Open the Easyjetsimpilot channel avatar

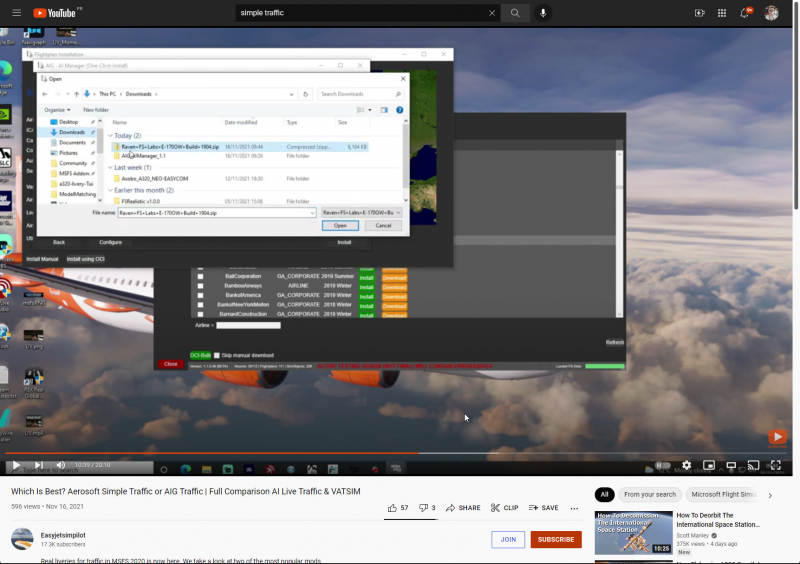pos(22,539)
